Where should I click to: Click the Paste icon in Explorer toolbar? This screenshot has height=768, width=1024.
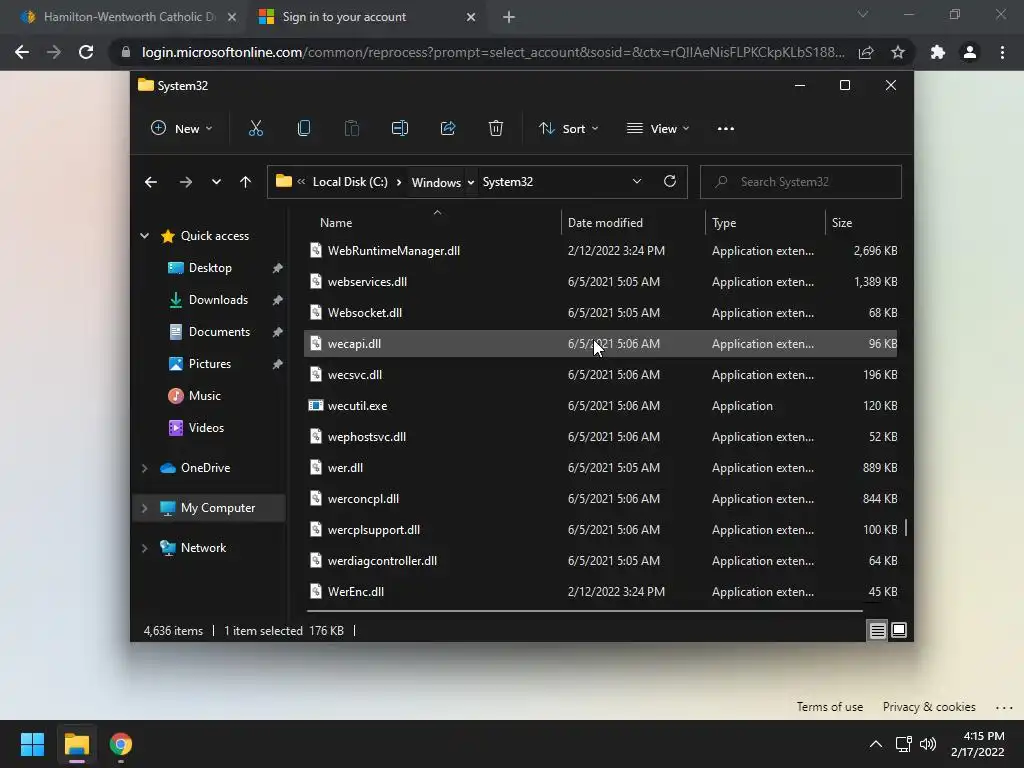(351, 129)
